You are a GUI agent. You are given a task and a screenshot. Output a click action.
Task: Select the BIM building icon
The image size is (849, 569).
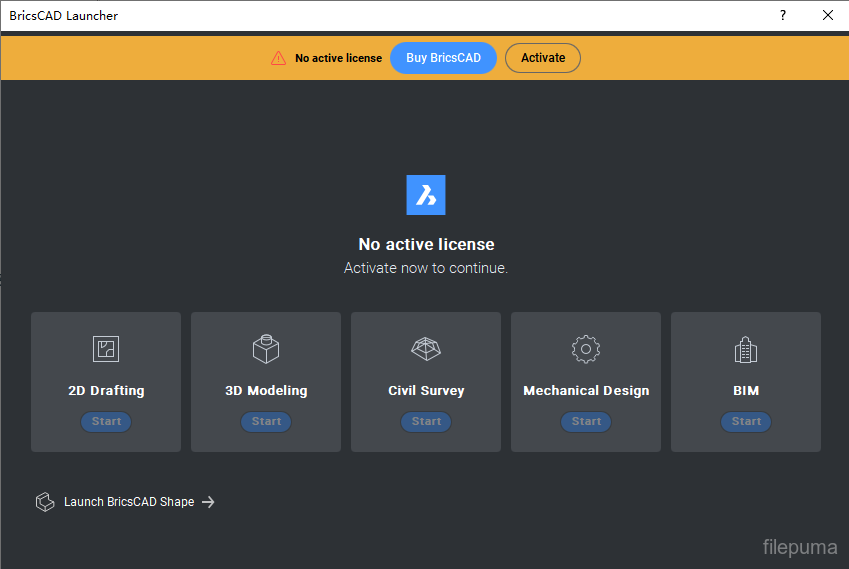tap(746, 349)
